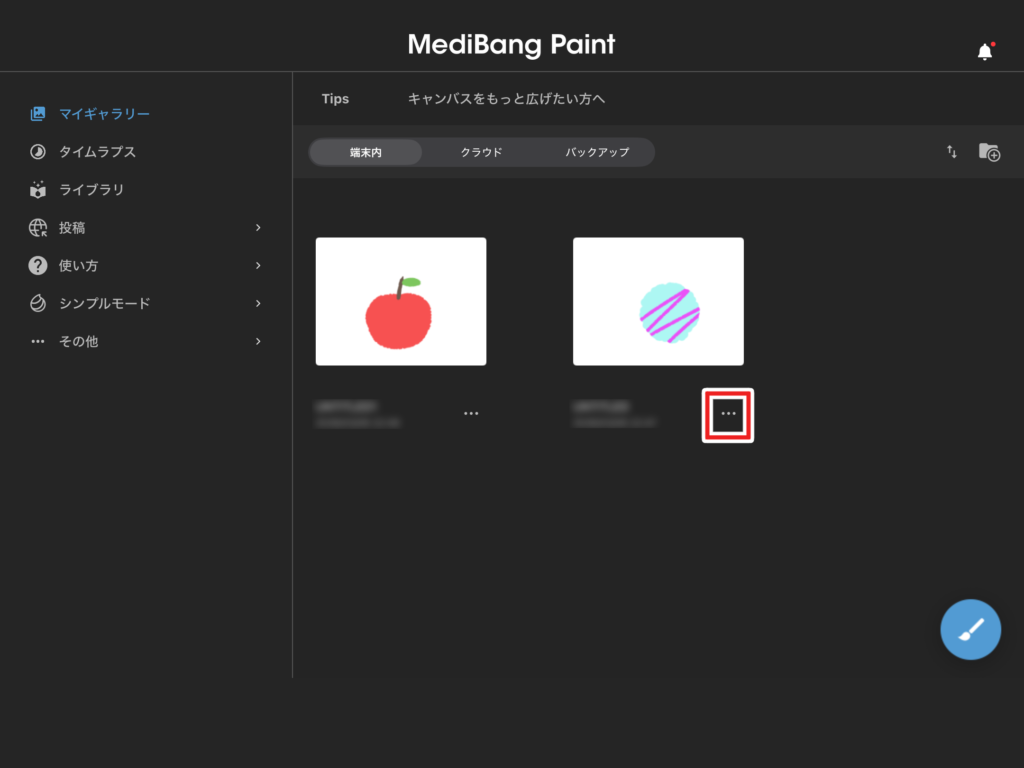Expand the その他 submenu chevron

tap(258, 341)
